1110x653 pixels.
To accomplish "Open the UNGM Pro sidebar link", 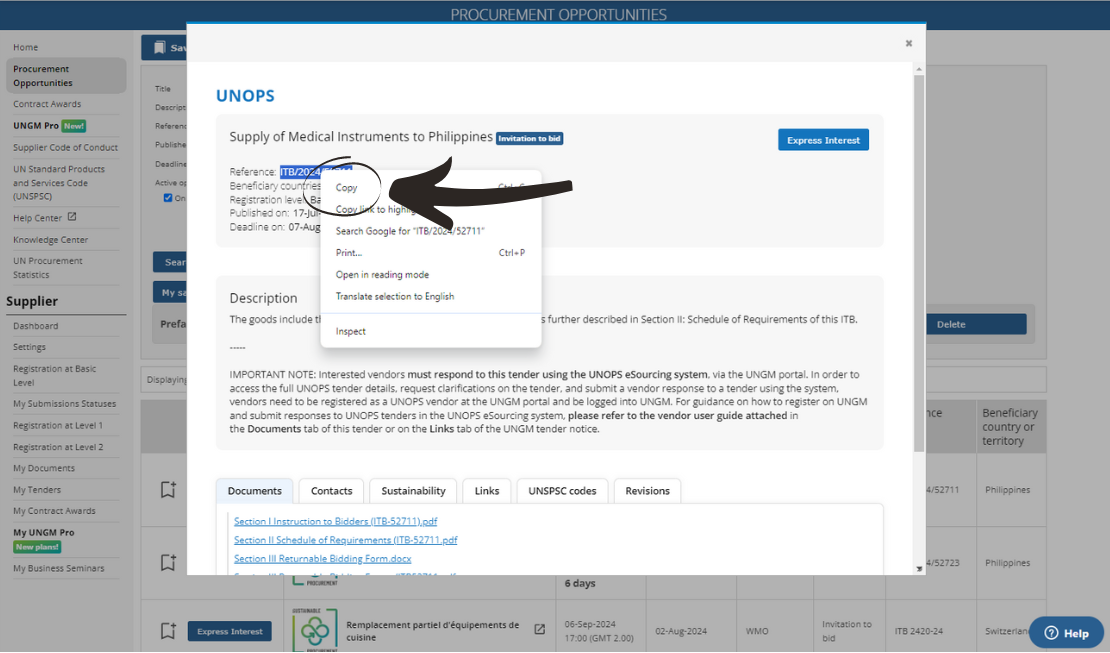I will pos(36,126).
